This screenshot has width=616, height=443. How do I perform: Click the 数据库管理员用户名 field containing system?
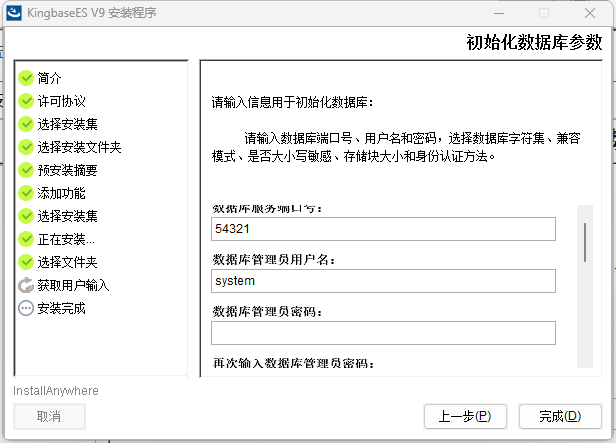point(383,281)
